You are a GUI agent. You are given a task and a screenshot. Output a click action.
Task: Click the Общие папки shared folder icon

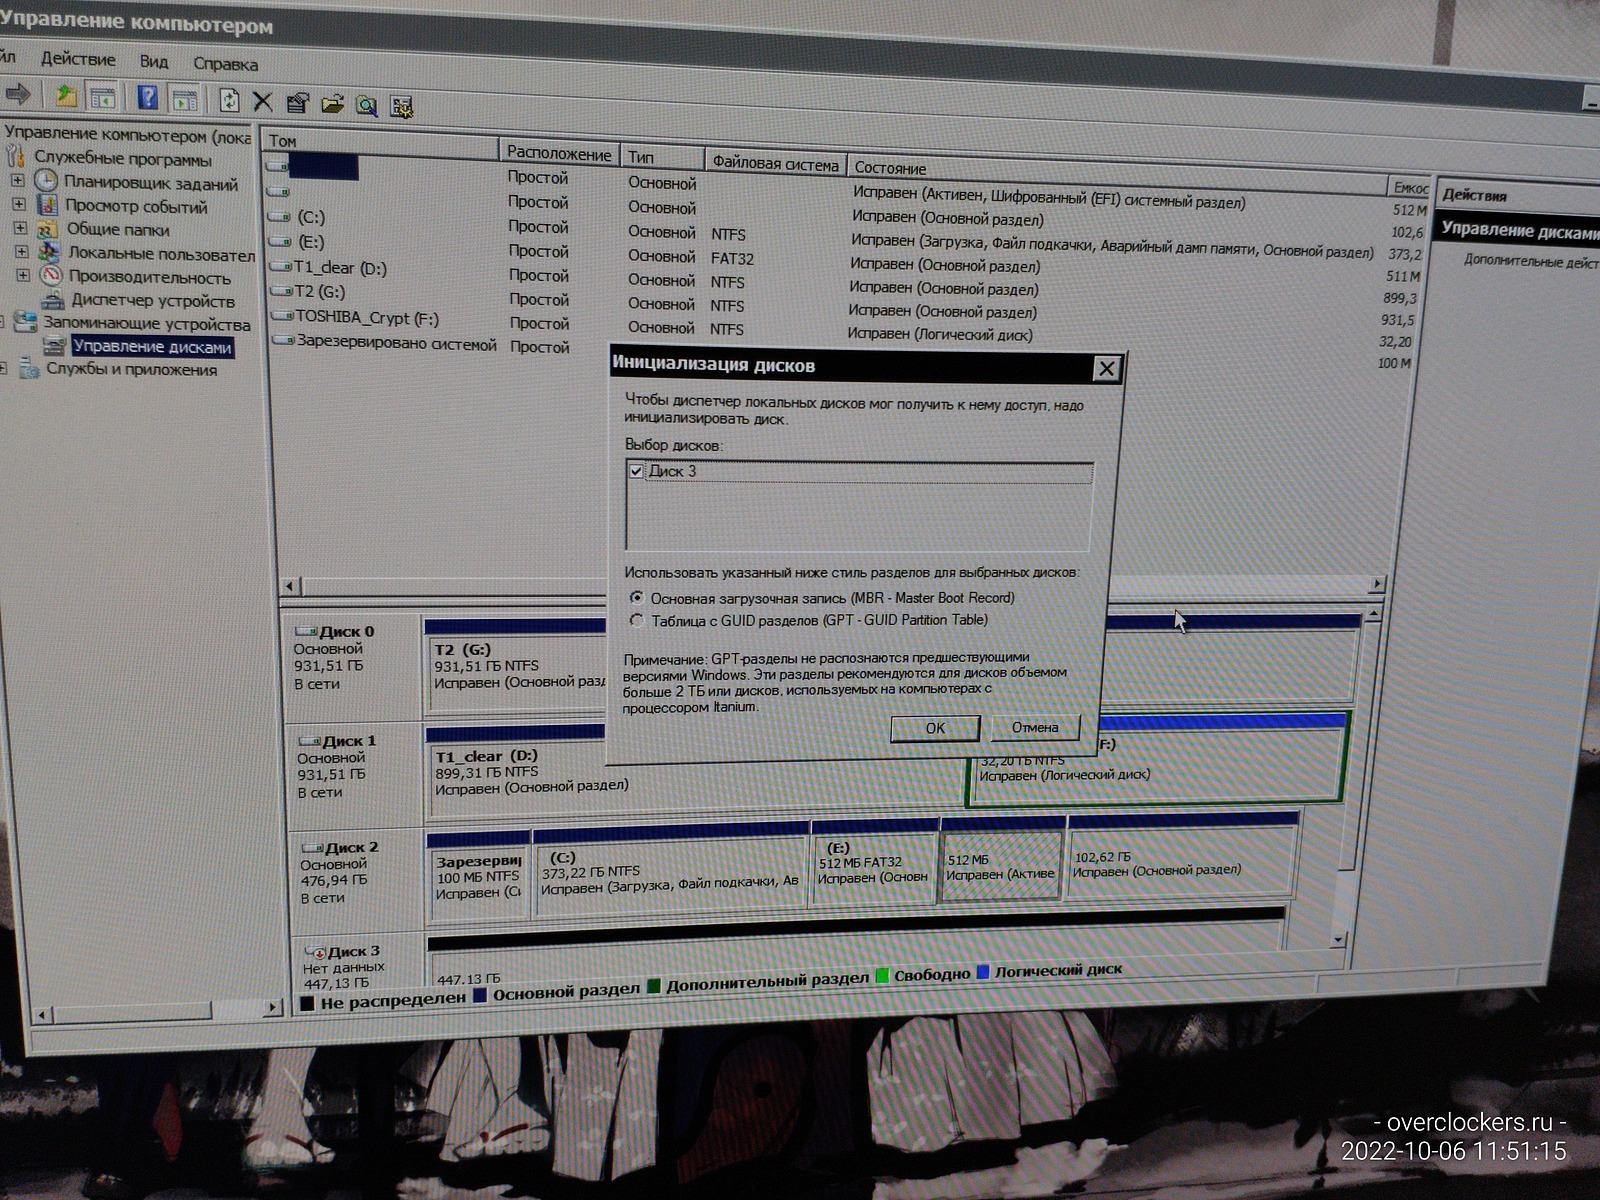47,228
